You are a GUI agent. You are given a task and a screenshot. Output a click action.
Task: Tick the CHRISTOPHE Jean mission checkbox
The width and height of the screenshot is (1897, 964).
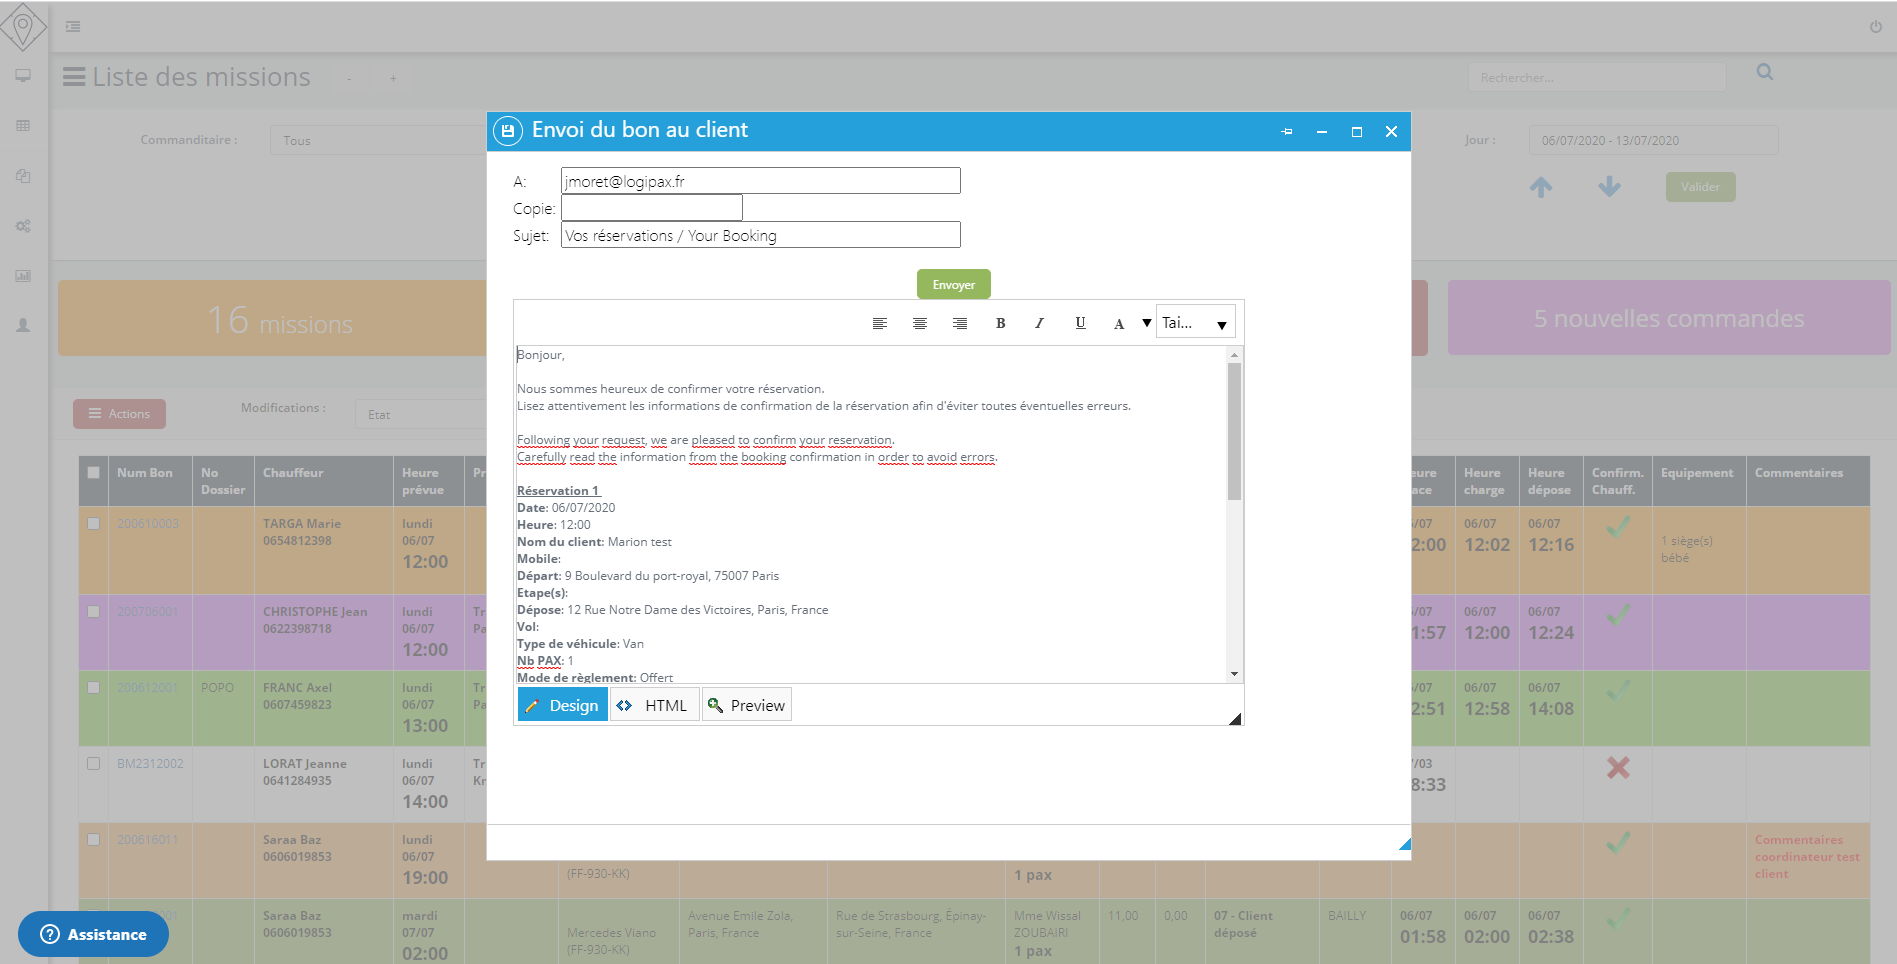[94, 611]
